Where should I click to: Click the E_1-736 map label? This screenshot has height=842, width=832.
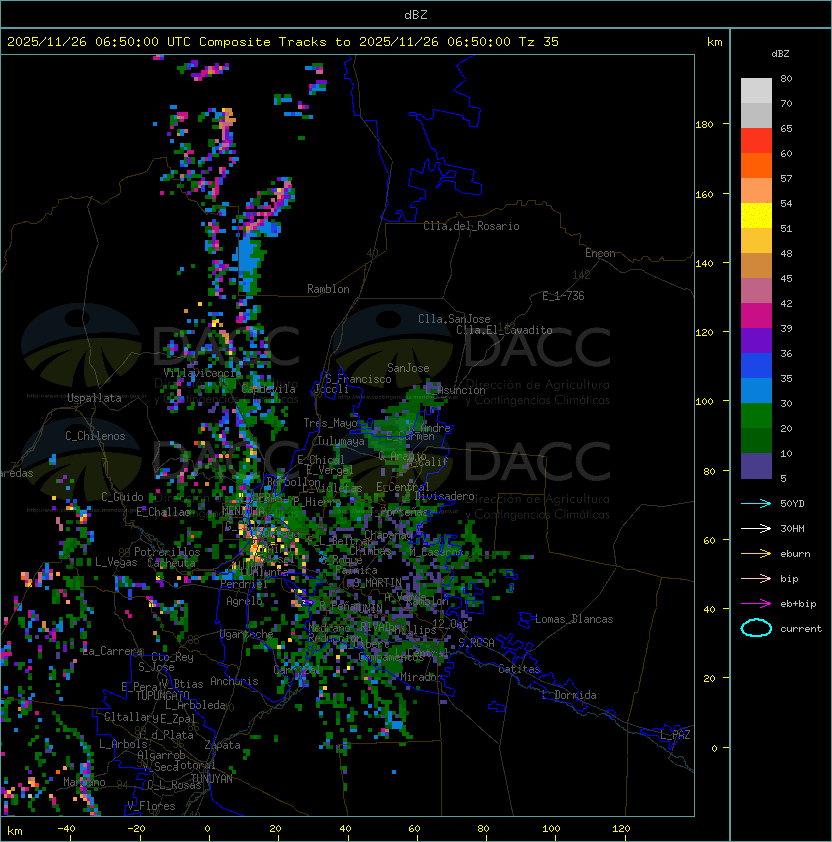563,296
